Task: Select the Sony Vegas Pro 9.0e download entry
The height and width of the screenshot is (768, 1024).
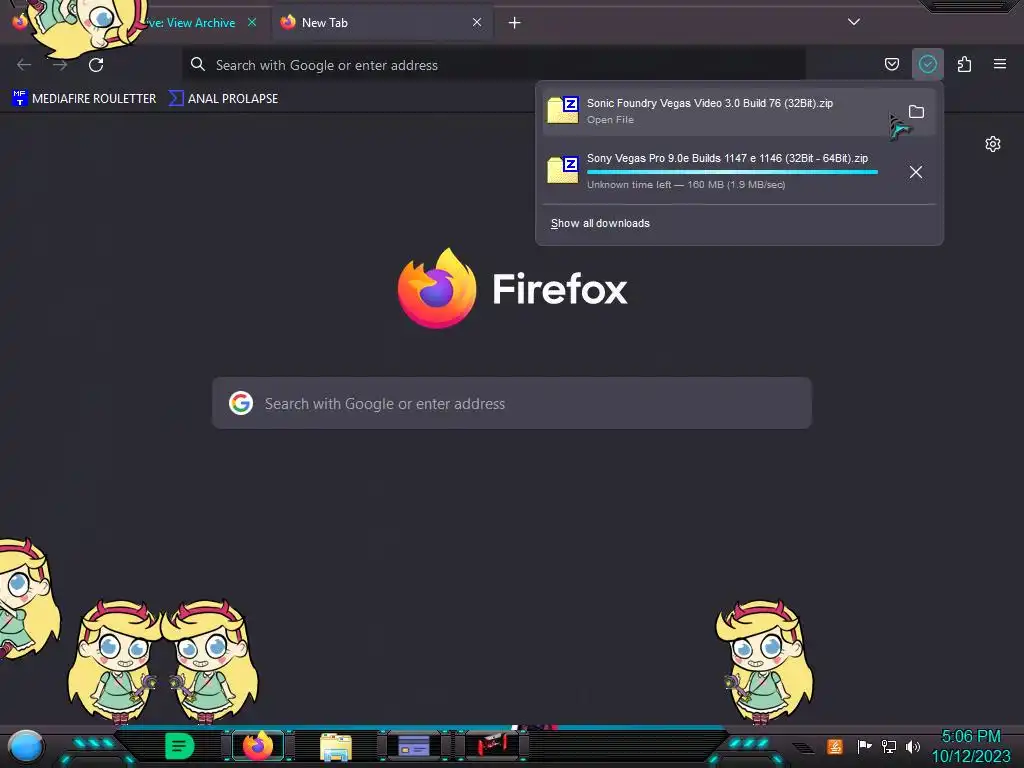Action: point(739,171)
